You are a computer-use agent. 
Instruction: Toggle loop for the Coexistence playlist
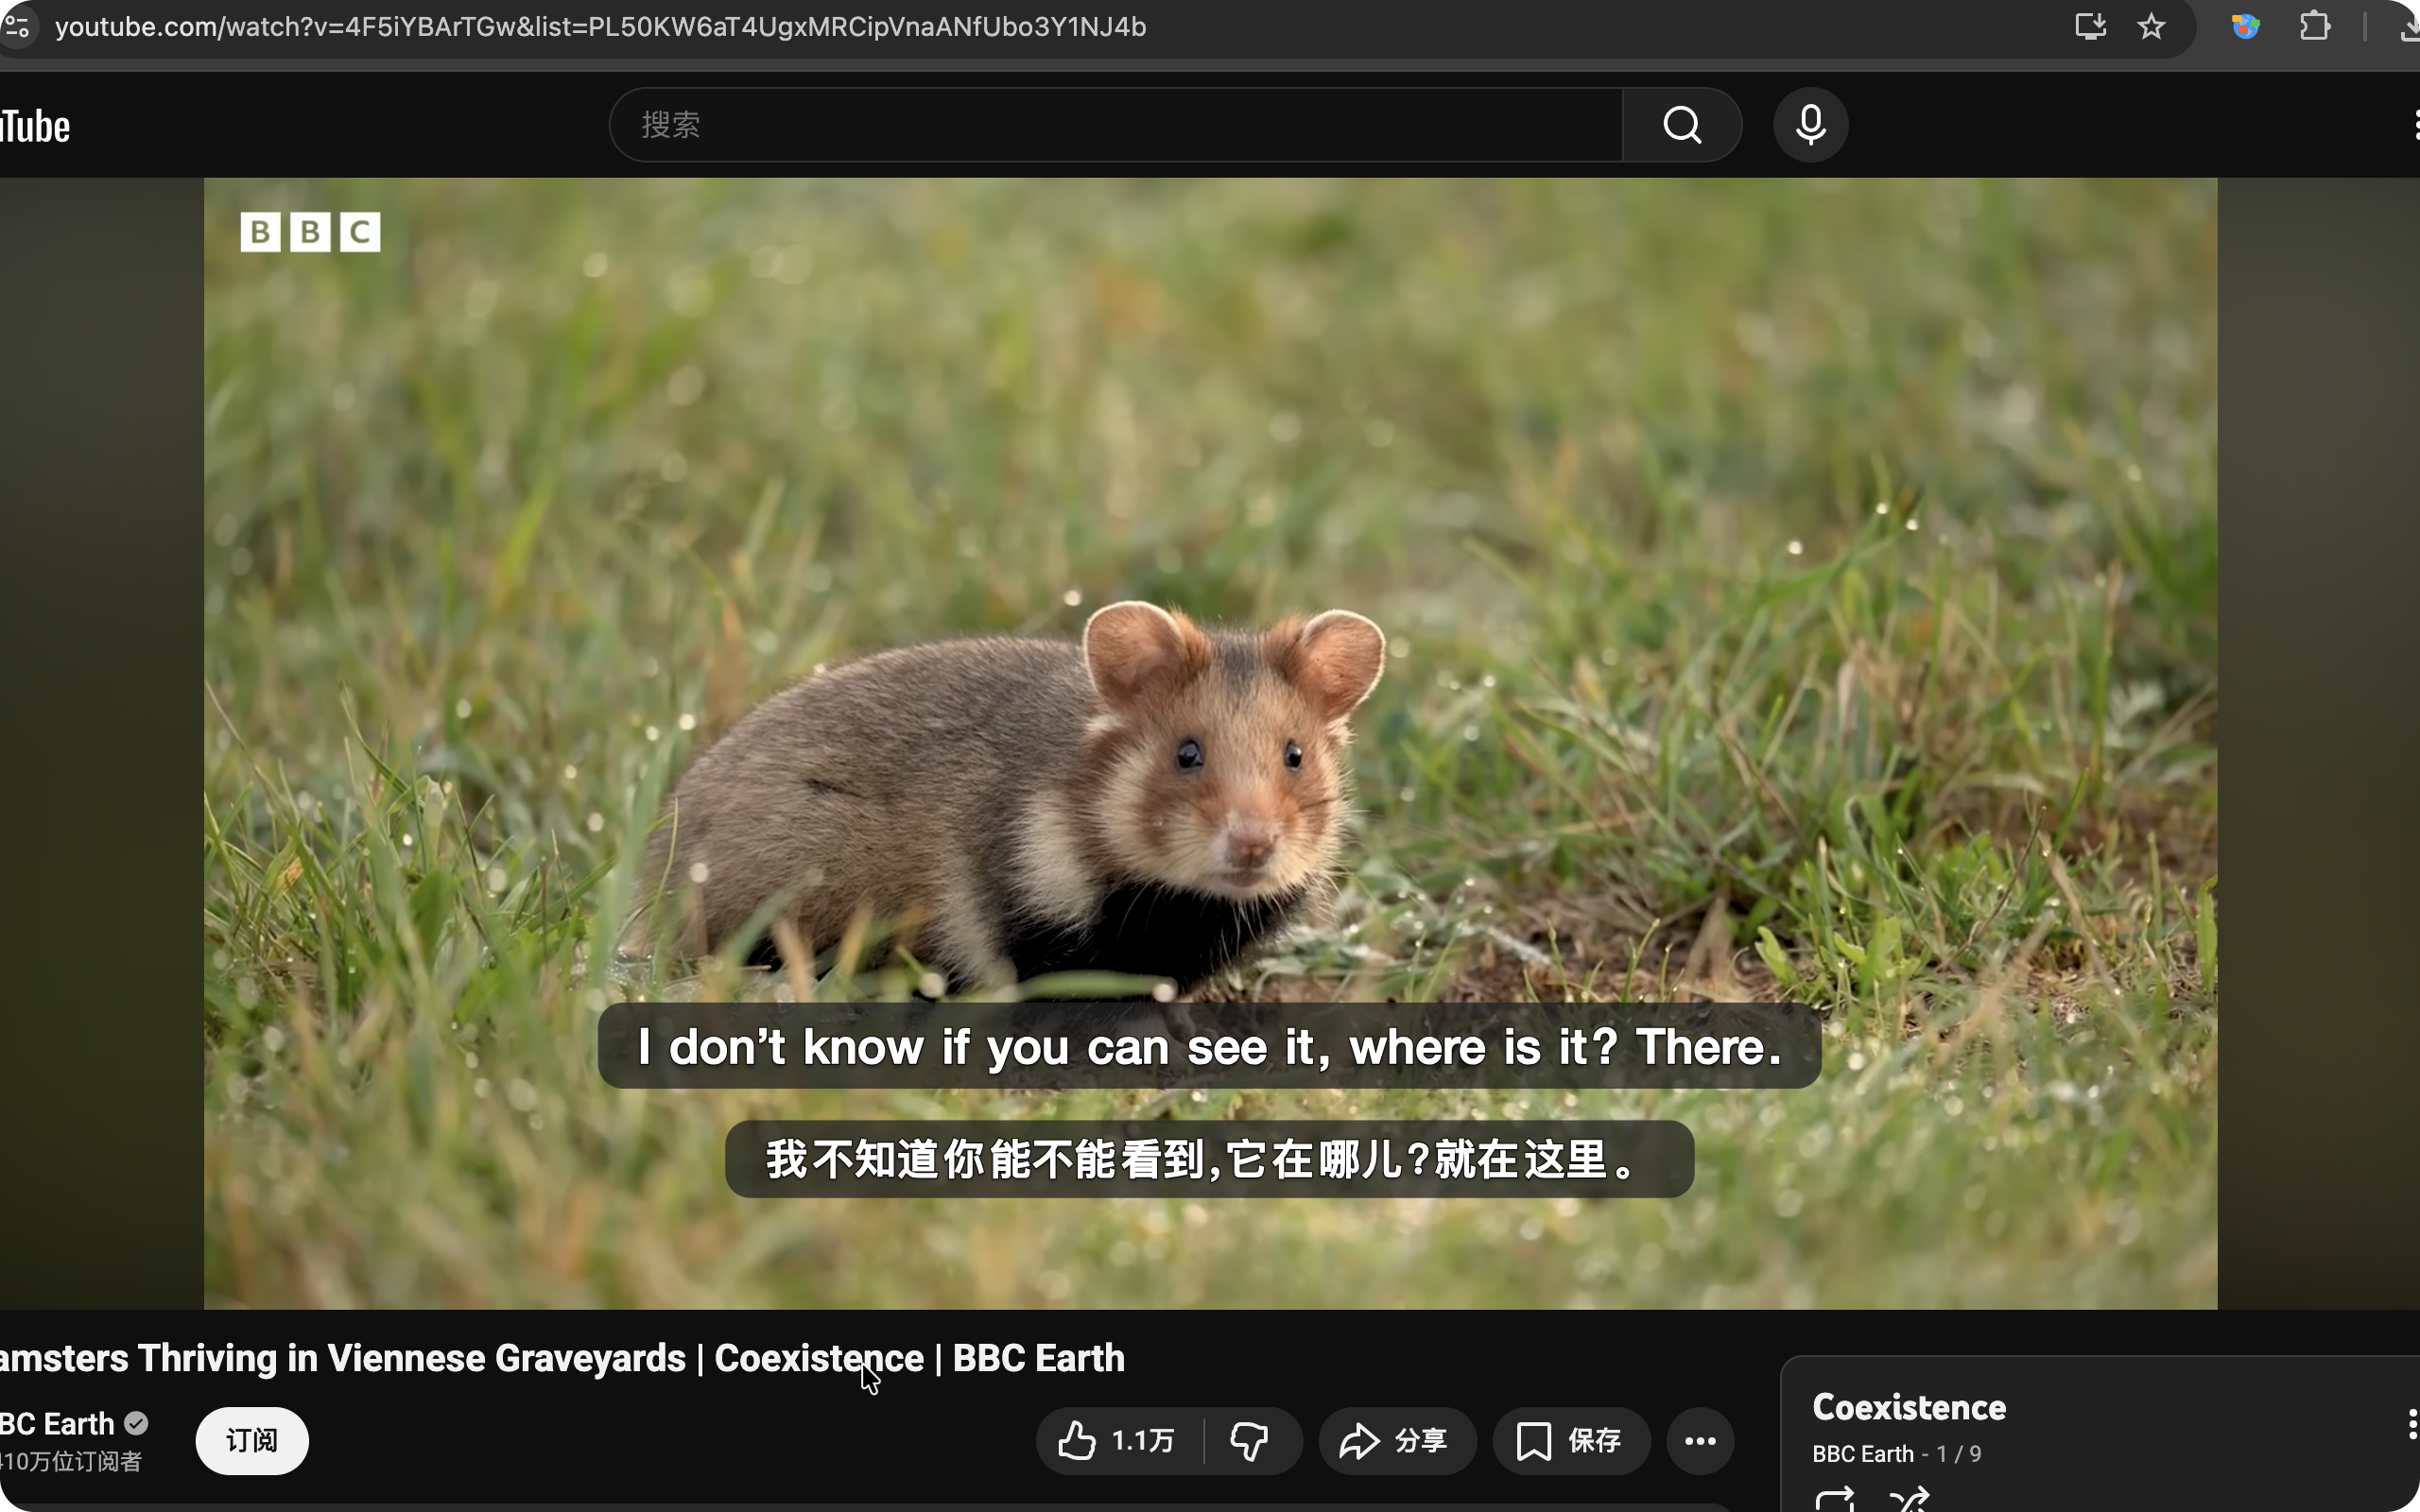pos(1834,1500)
